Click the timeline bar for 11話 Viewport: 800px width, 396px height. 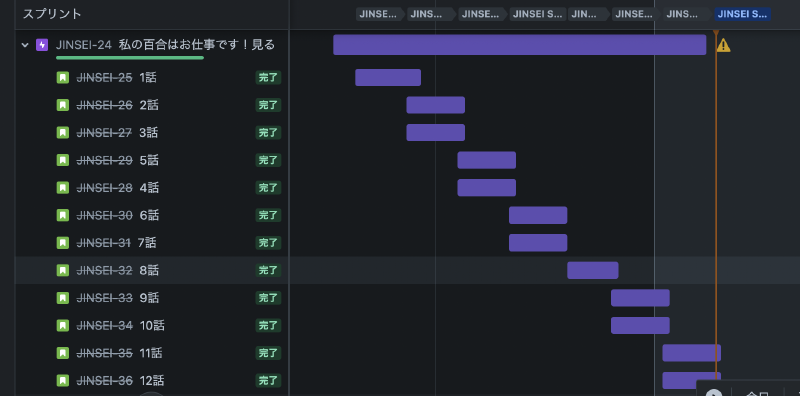coord(691,353)
